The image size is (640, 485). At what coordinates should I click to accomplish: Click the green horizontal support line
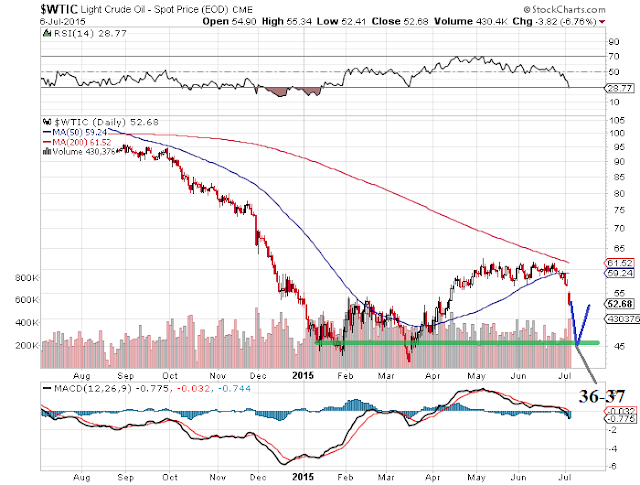coord(457,343)
